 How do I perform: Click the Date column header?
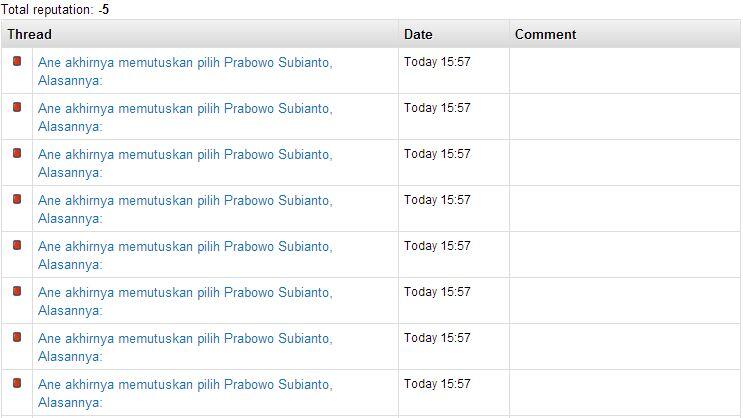(418, 35)
